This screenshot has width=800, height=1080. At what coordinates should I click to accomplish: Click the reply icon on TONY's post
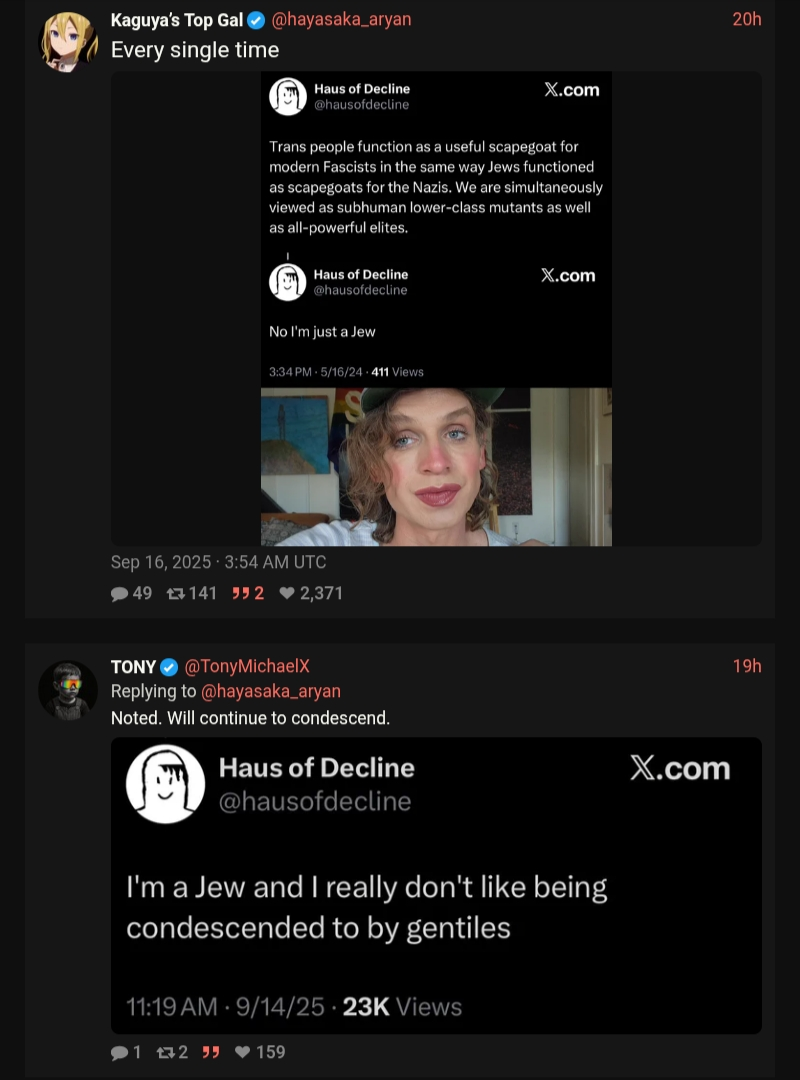click(x=119, y=1052)
